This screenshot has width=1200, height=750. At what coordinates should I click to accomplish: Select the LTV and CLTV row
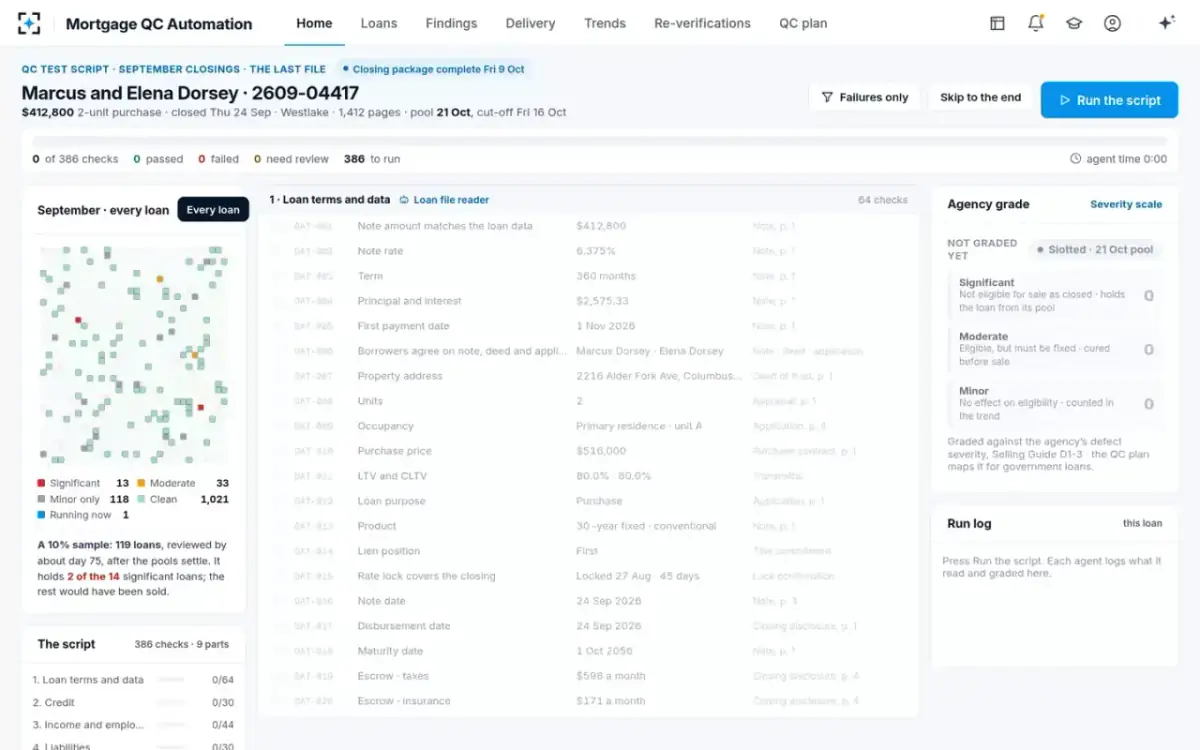(x=588, y=476)
